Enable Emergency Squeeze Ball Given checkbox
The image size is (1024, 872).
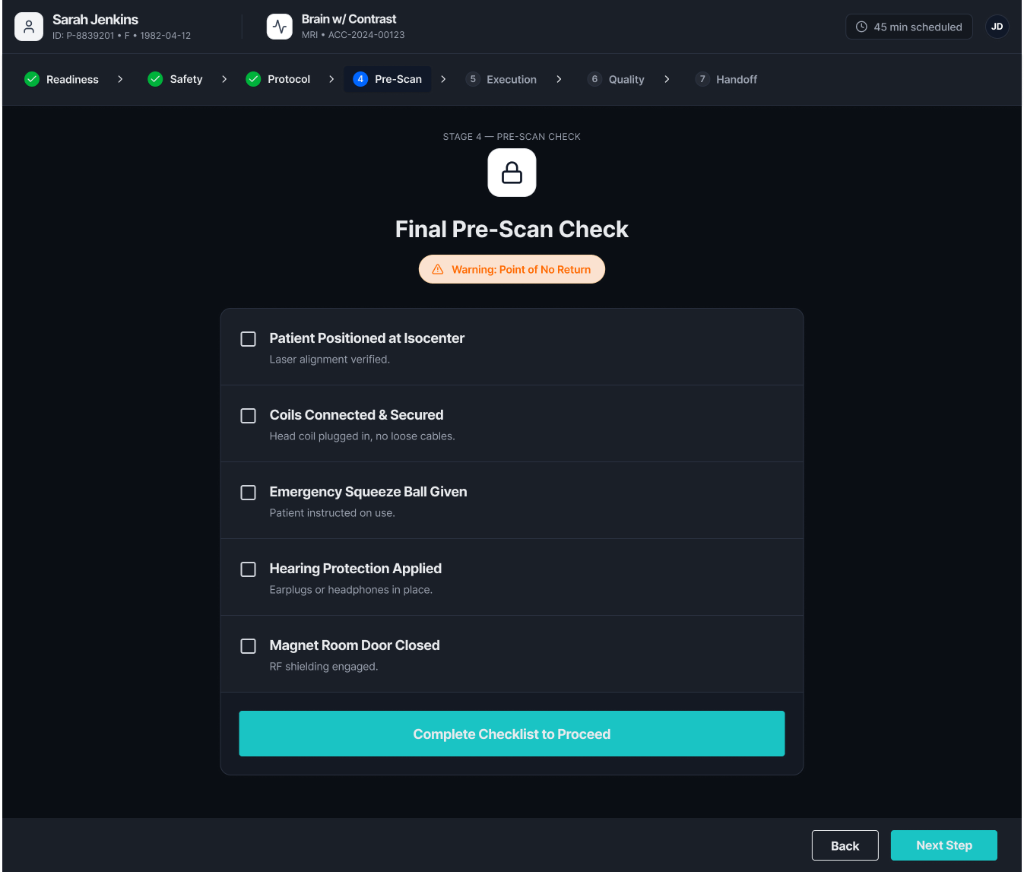pos(248,493)
